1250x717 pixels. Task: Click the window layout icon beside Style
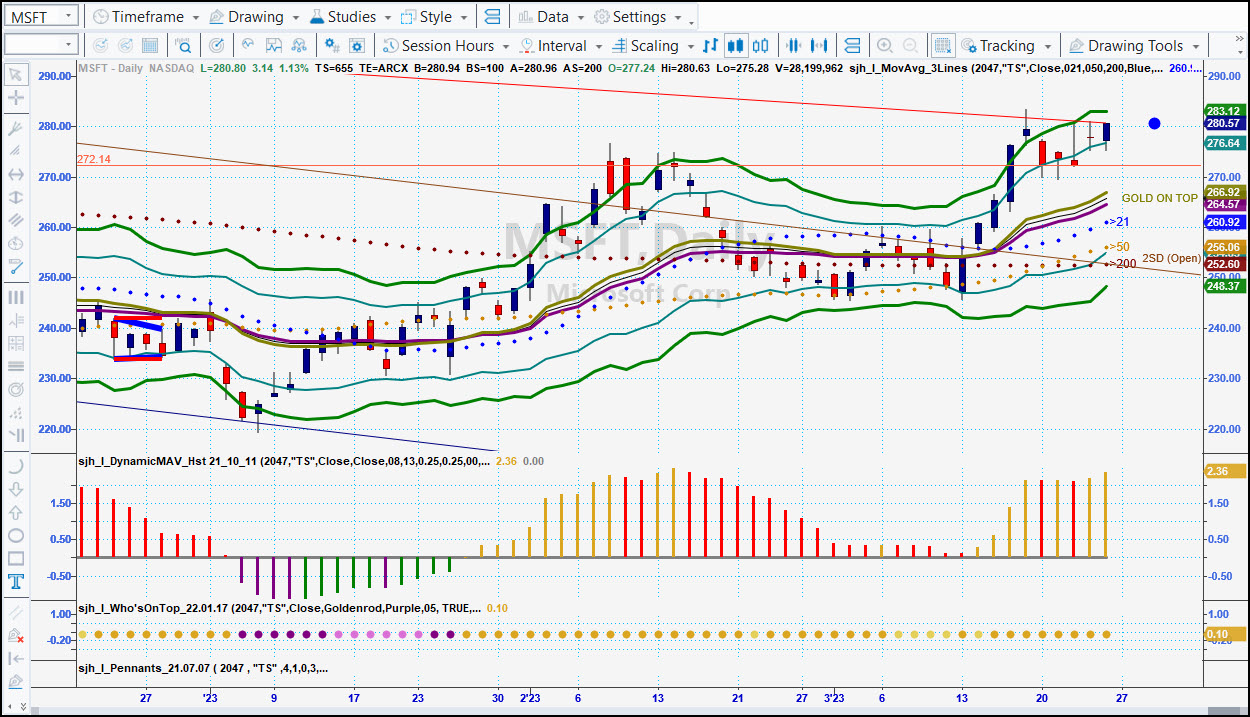click(490, 17)
